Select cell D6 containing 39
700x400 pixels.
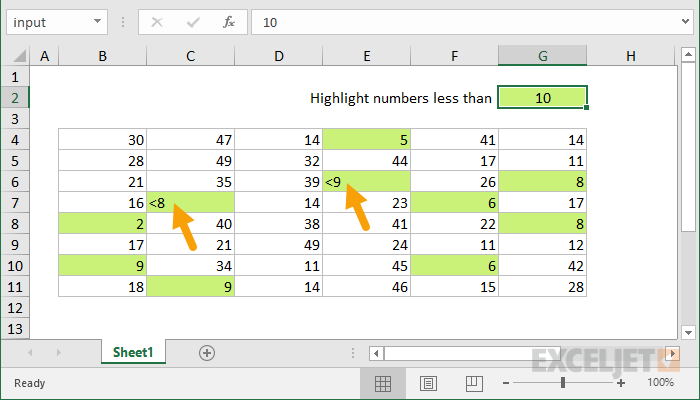[x=279, y=182]
